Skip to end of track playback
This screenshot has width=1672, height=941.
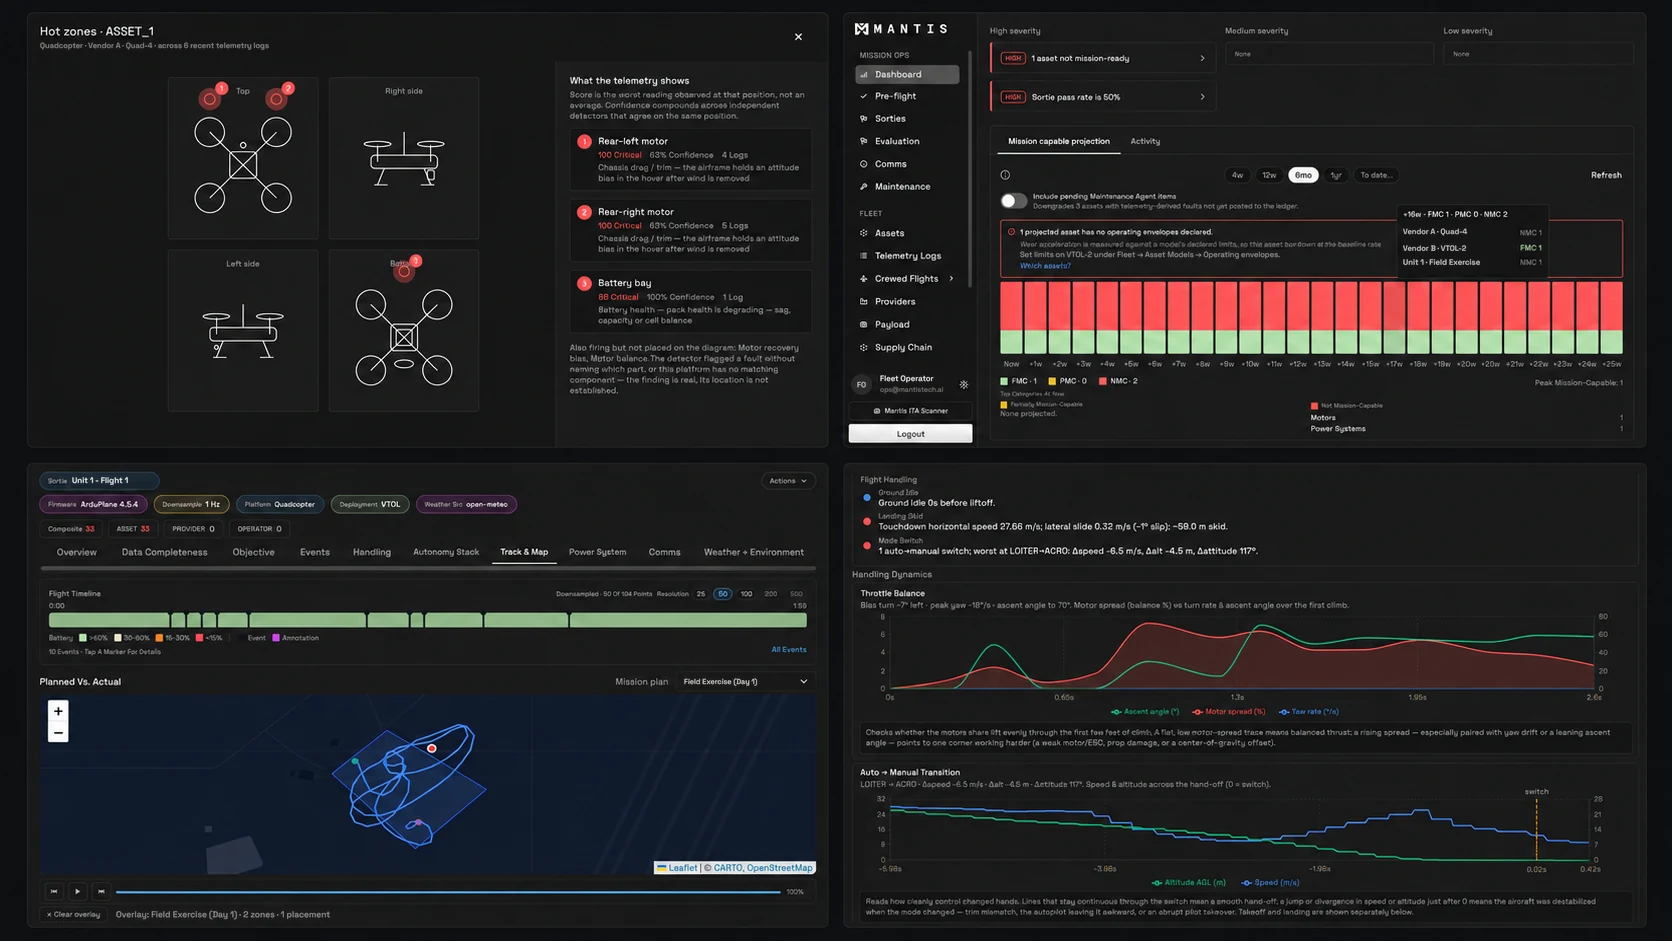pyautogui.click(x=101, y=891)
